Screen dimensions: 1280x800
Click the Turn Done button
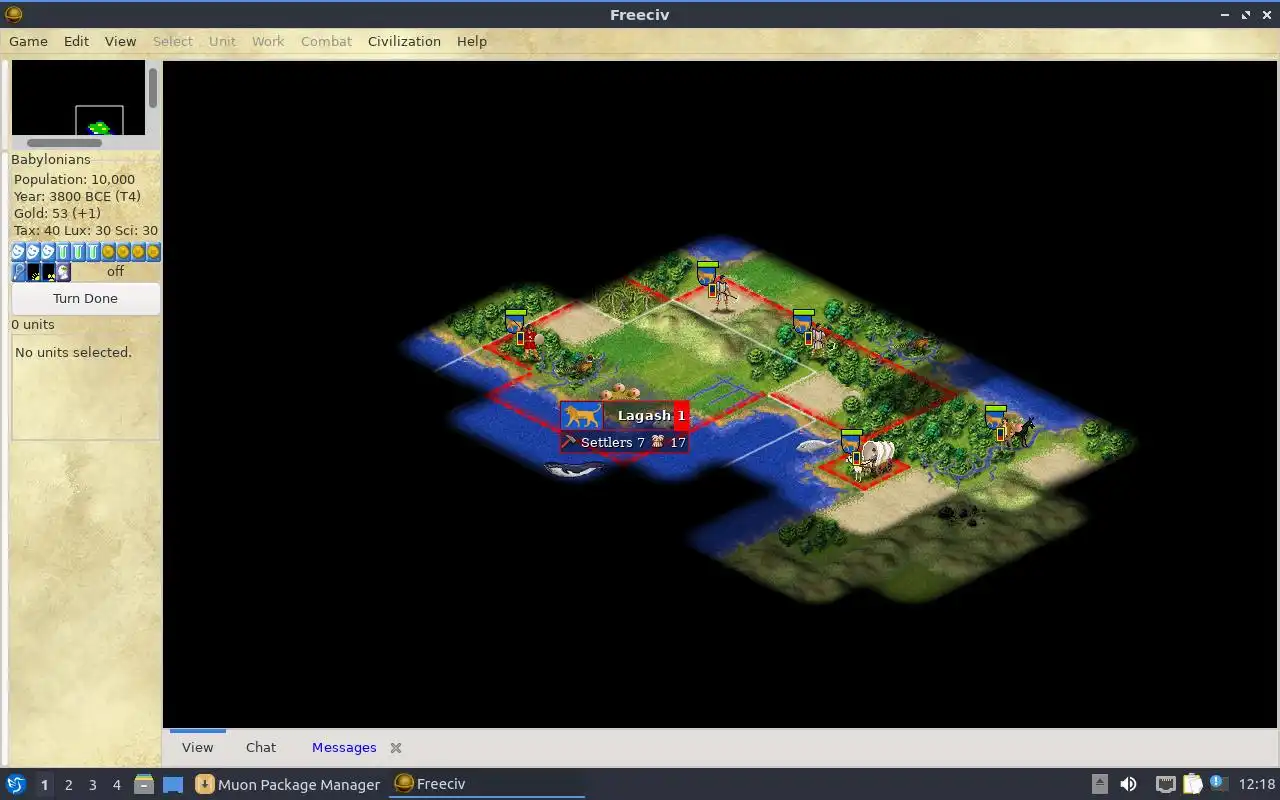click(x=85, y=298)
